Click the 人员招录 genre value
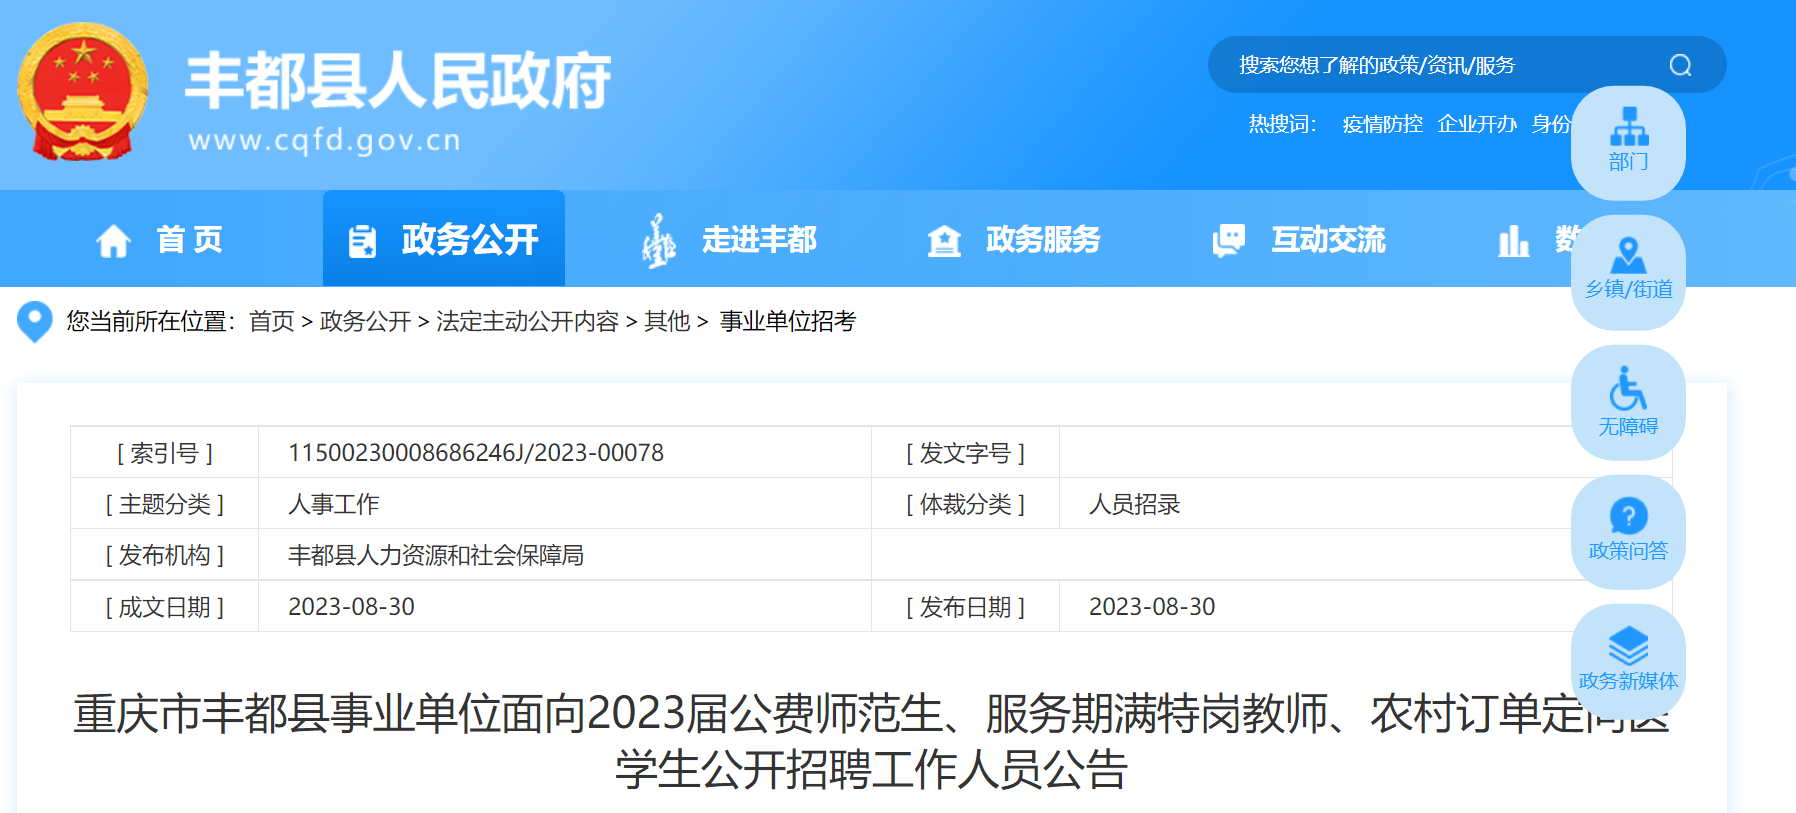Viewport: 1796px width, 813px height. tap(1135, 504)
